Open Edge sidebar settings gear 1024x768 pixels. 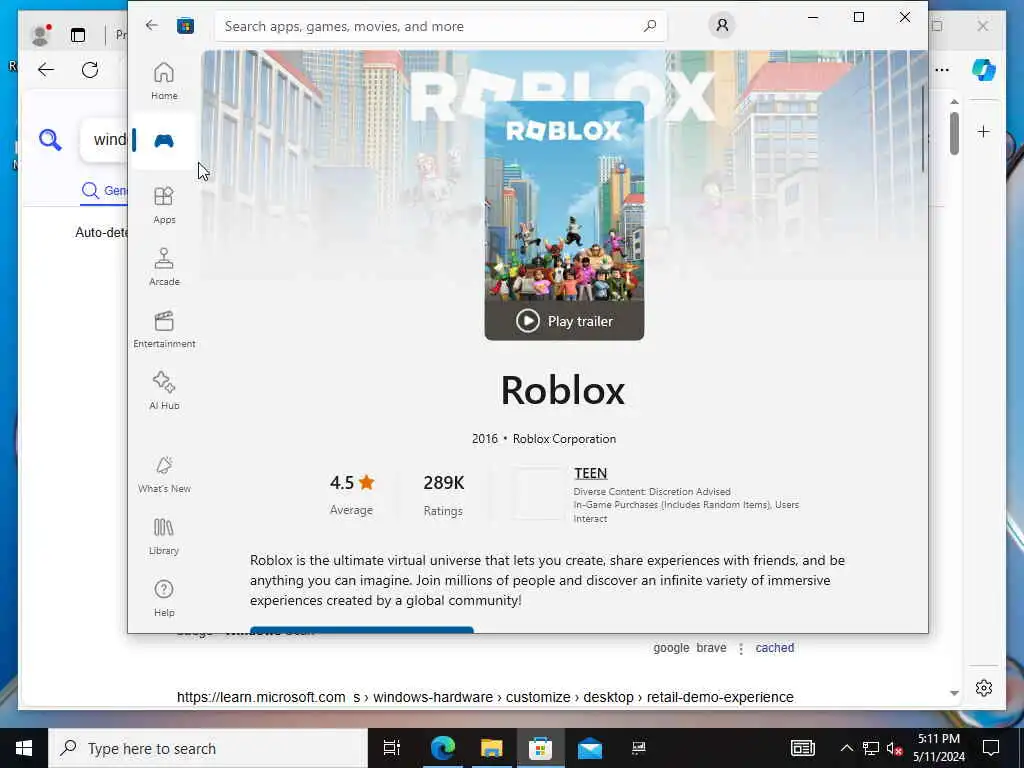(984, 688)
